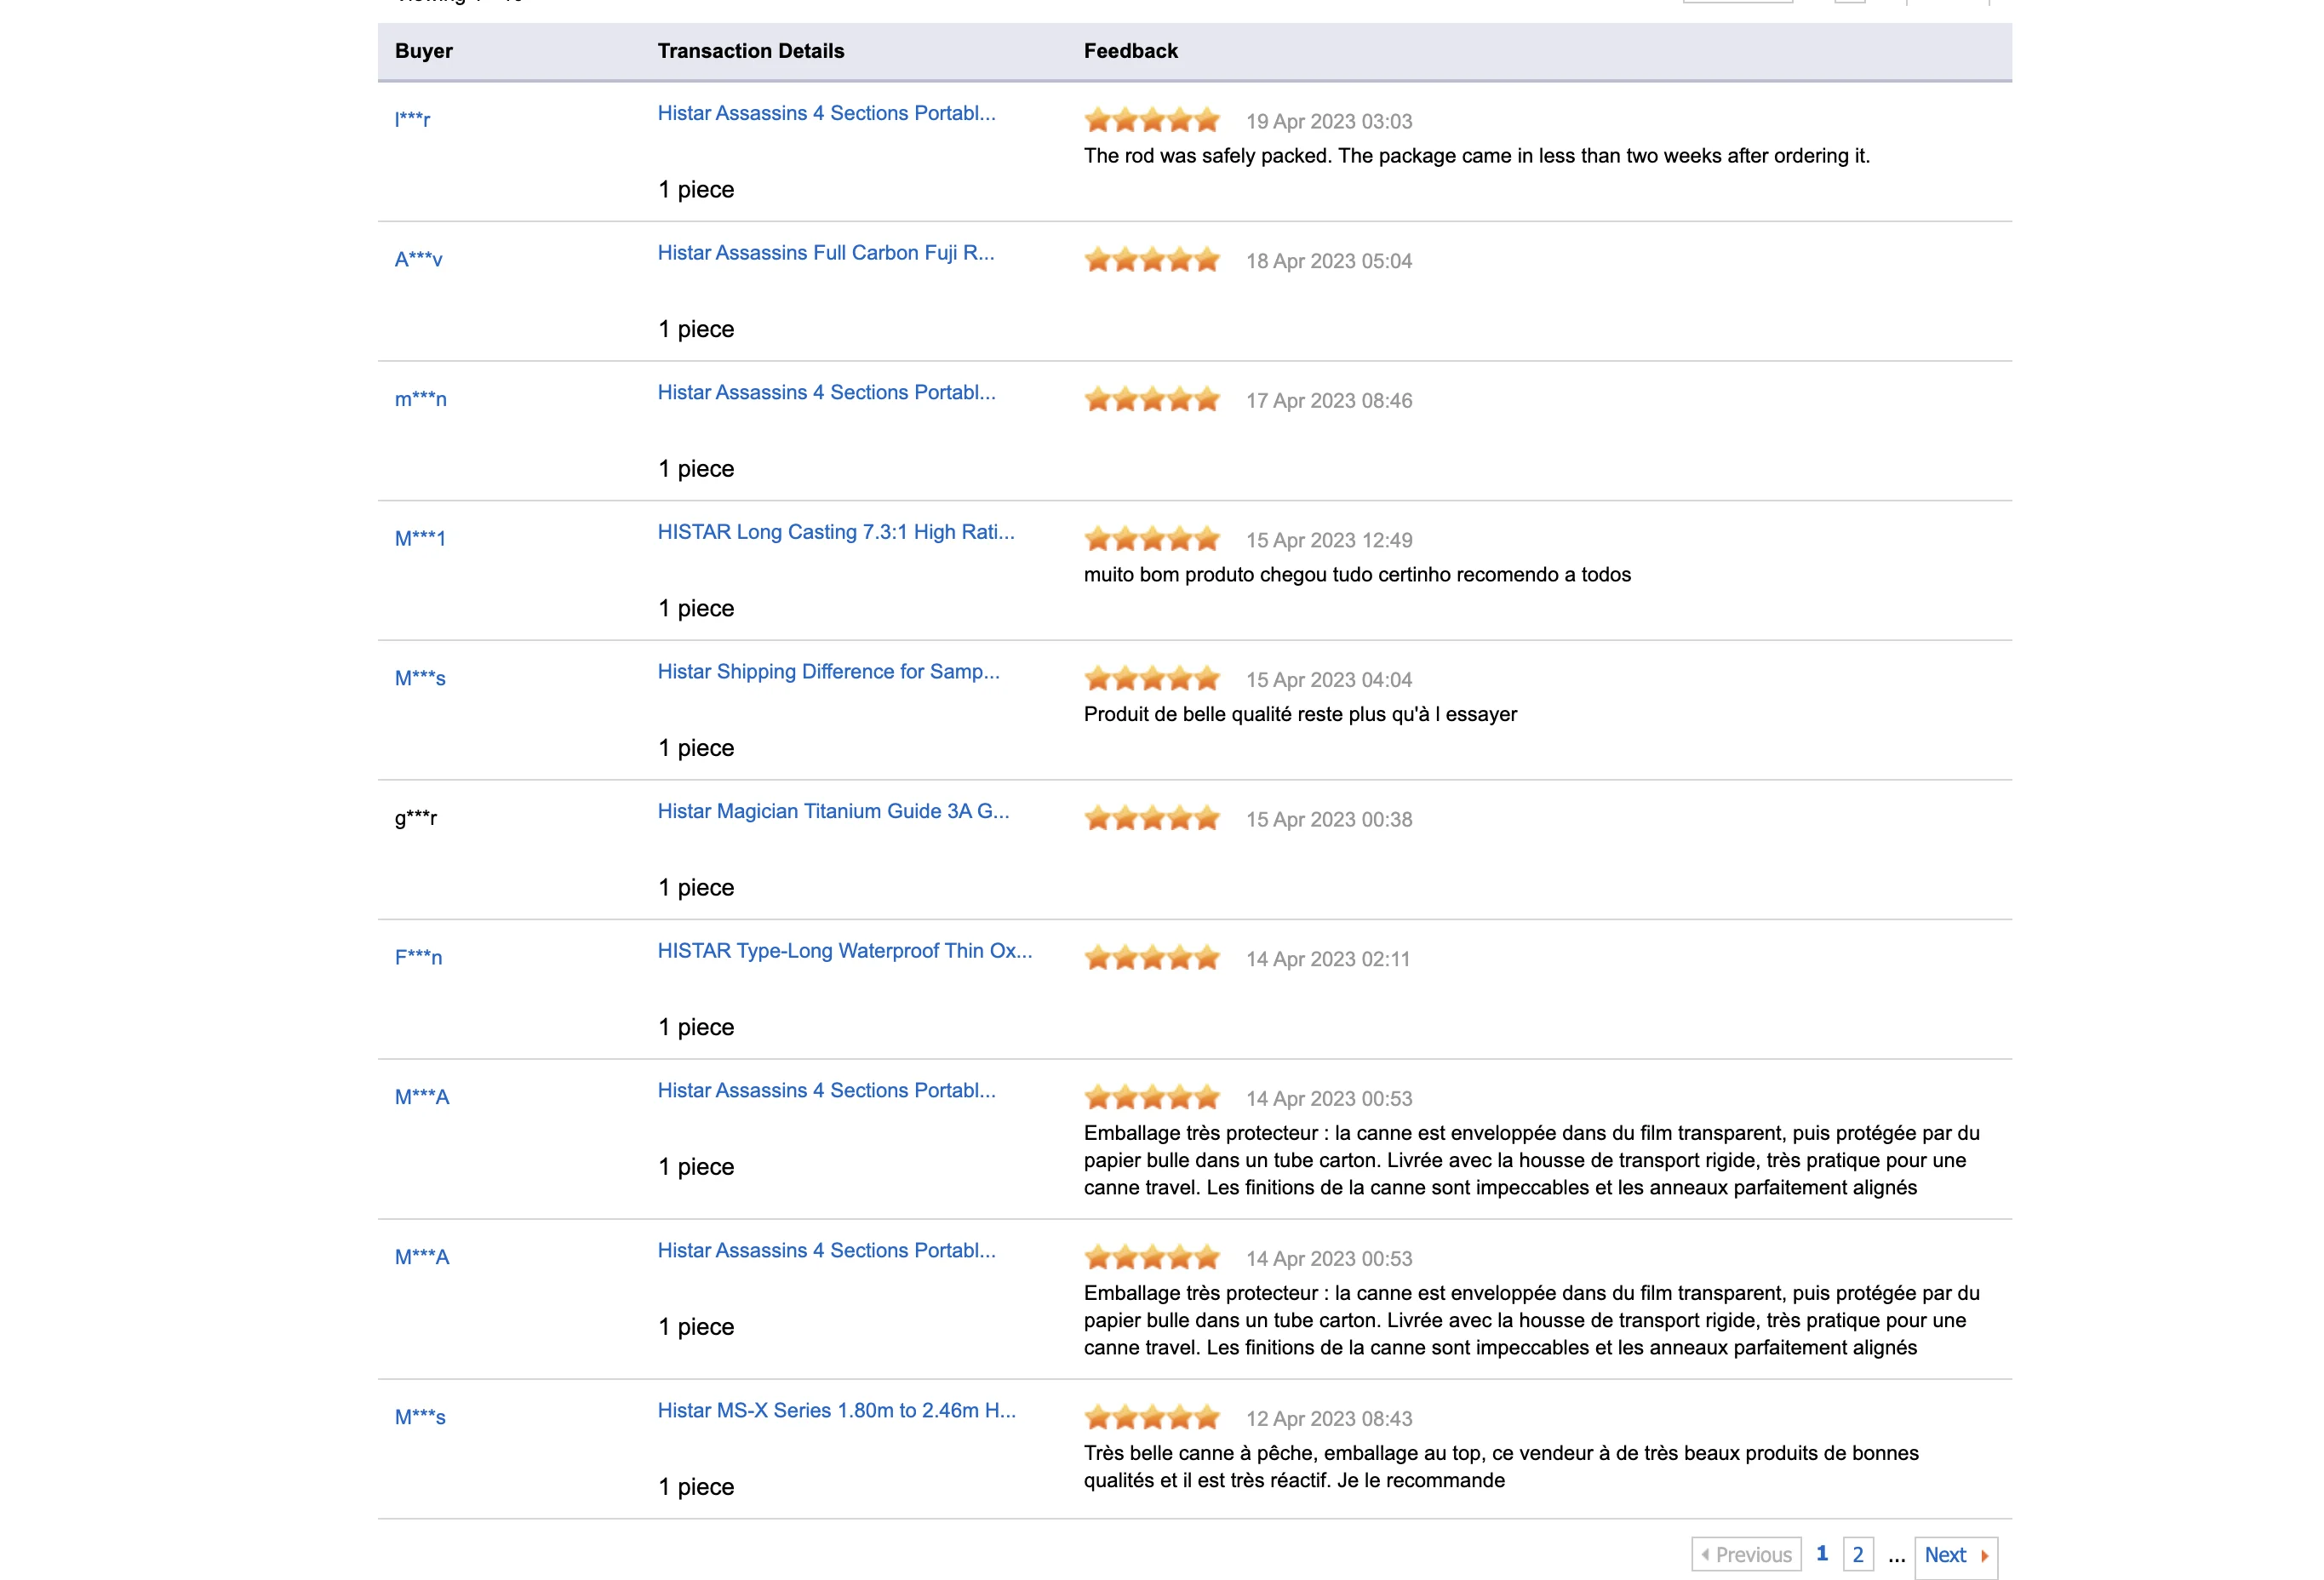Click the five-star rating dated 19 Apr 2023
This screenshot has height=1580, width=2324.
[x=1151, y=121]
